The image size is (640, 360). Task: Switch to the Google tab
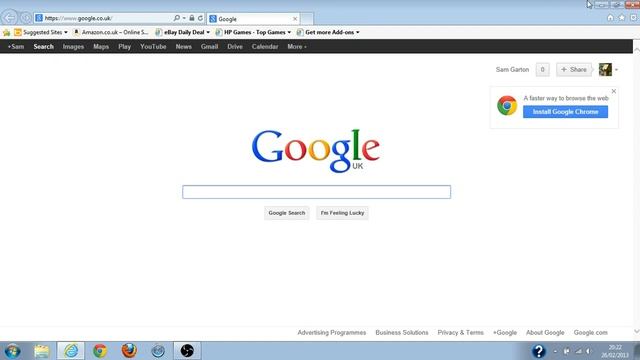point(253,19)
